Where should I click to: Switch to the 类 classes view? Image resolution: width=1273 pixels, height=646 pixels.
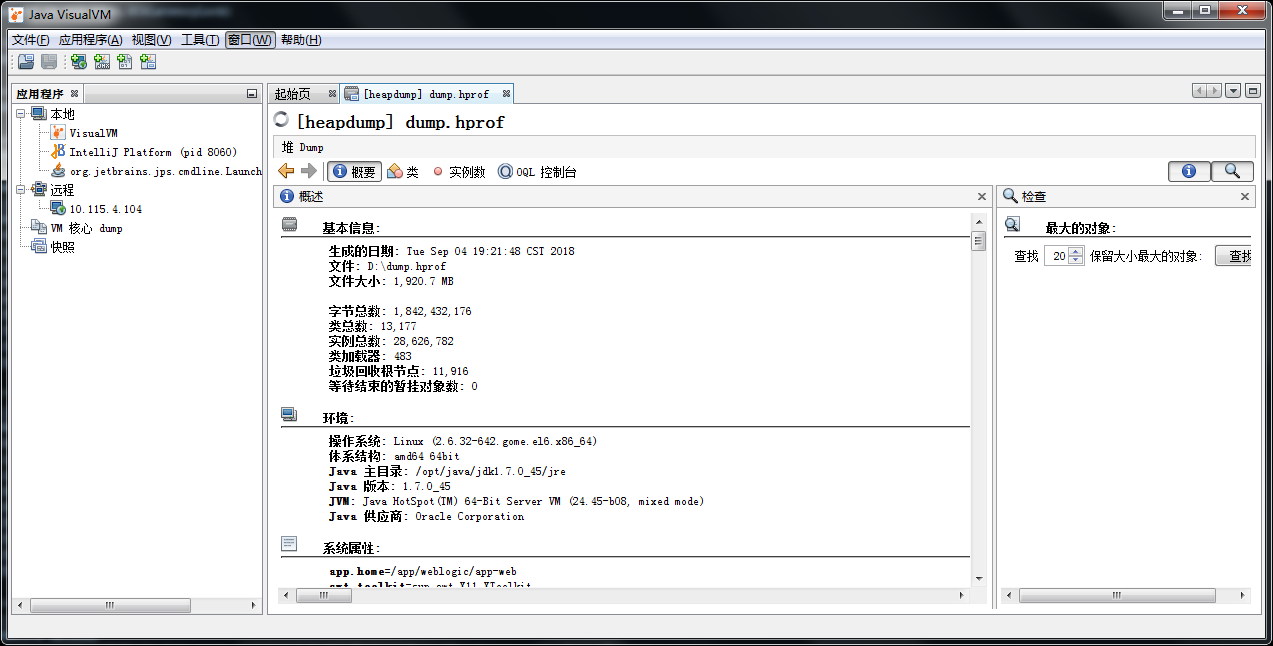403,172
